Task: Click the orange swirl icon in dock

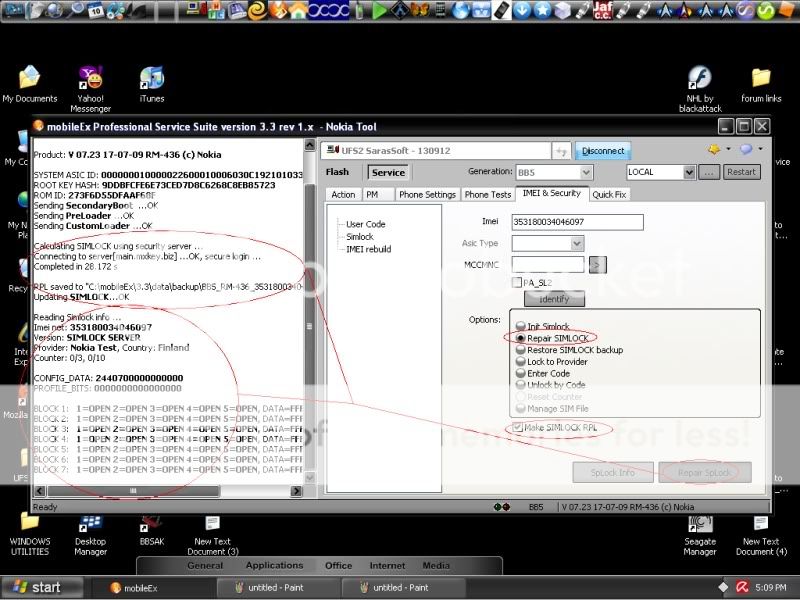Action: point(258,11)
